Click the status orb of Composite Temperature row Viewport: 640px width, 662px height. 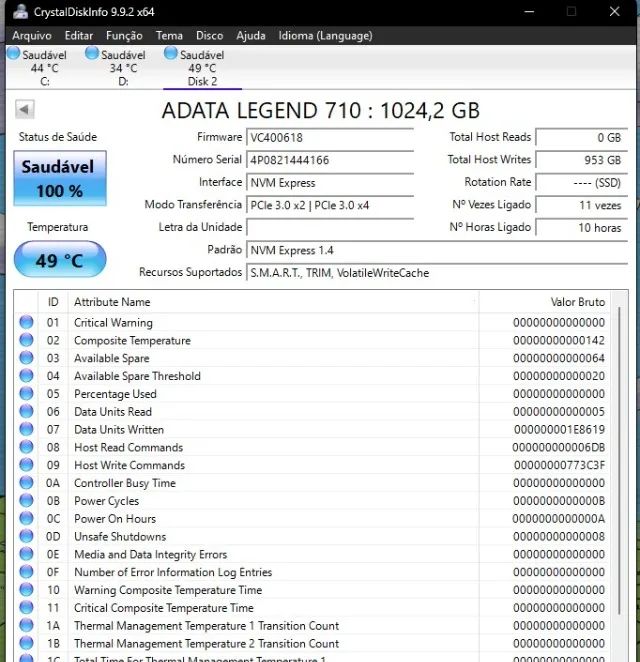pyautogui.click(x=26, y=340)
